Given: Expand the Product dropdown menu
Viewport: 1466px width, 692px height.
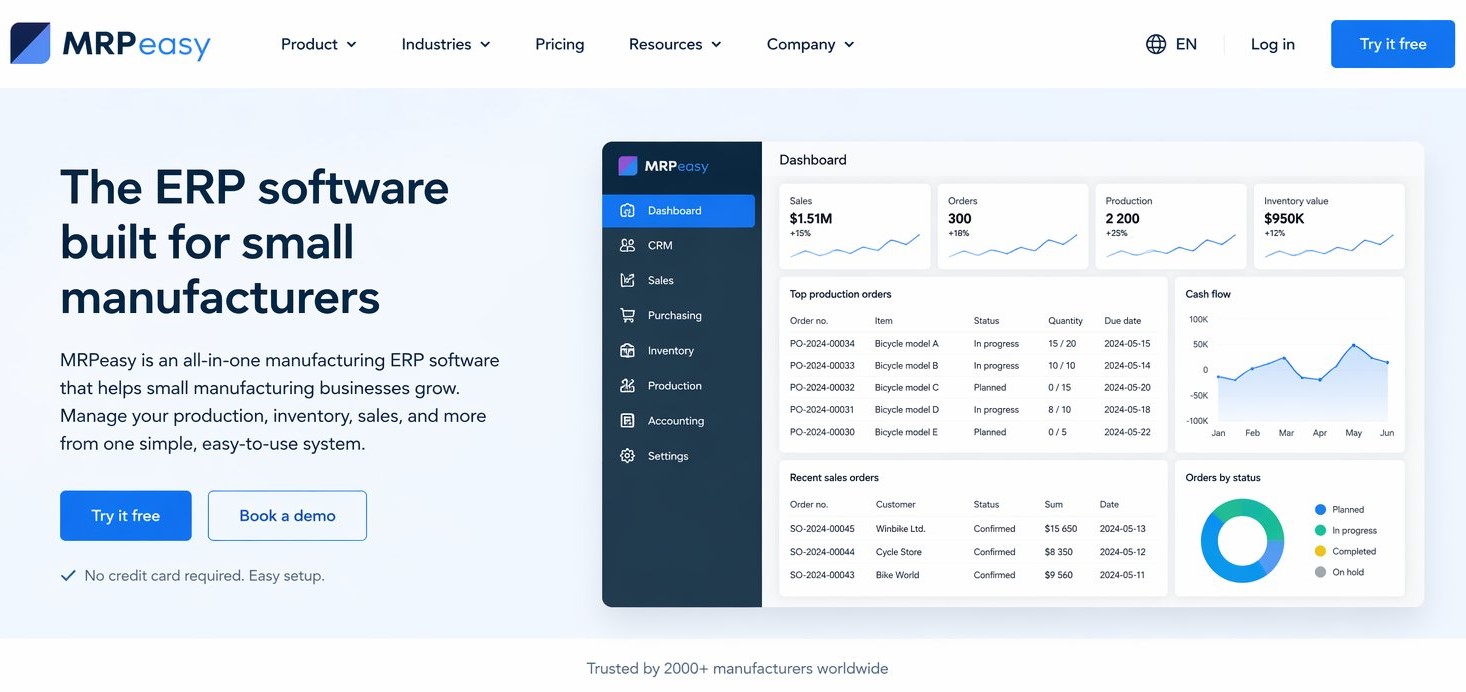Looking at the screenshot, I should (x=318, y=44).
